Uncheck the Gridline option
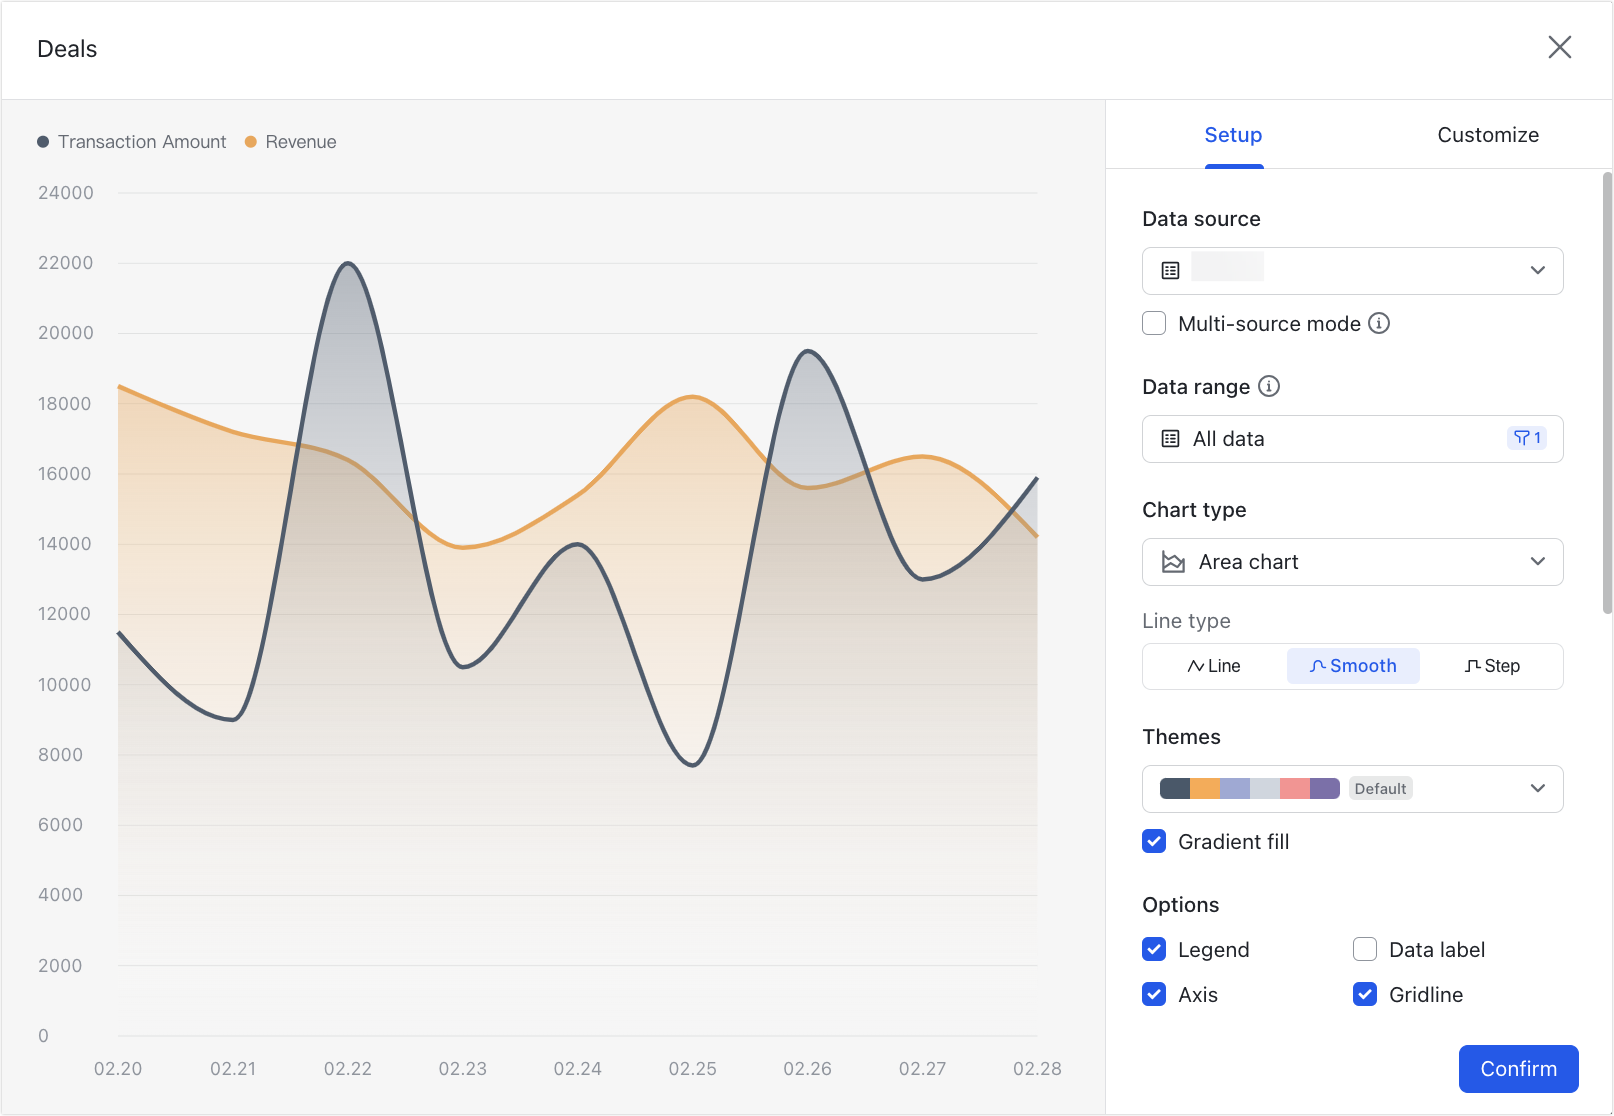 pyautogui.click(x=1364, y=994)
